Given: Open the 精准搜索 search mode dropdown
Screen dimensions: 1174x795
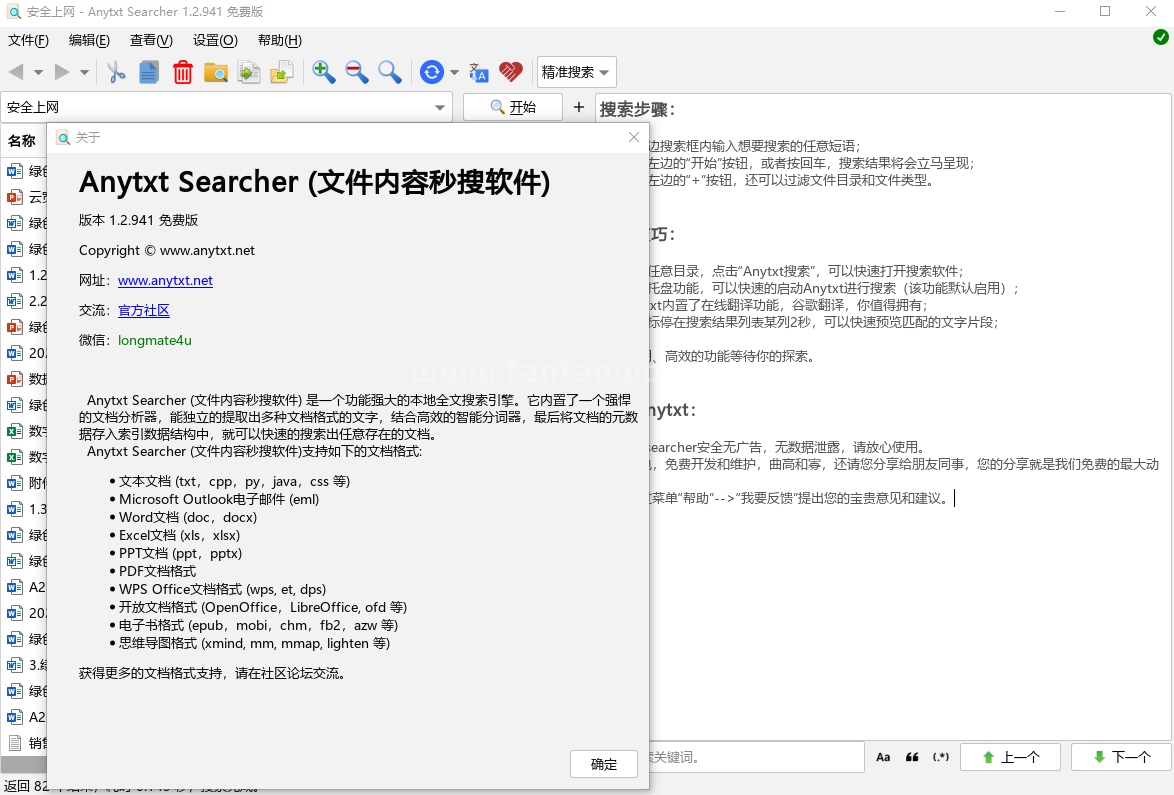Looking at the screenshot, I should [576, 73].
